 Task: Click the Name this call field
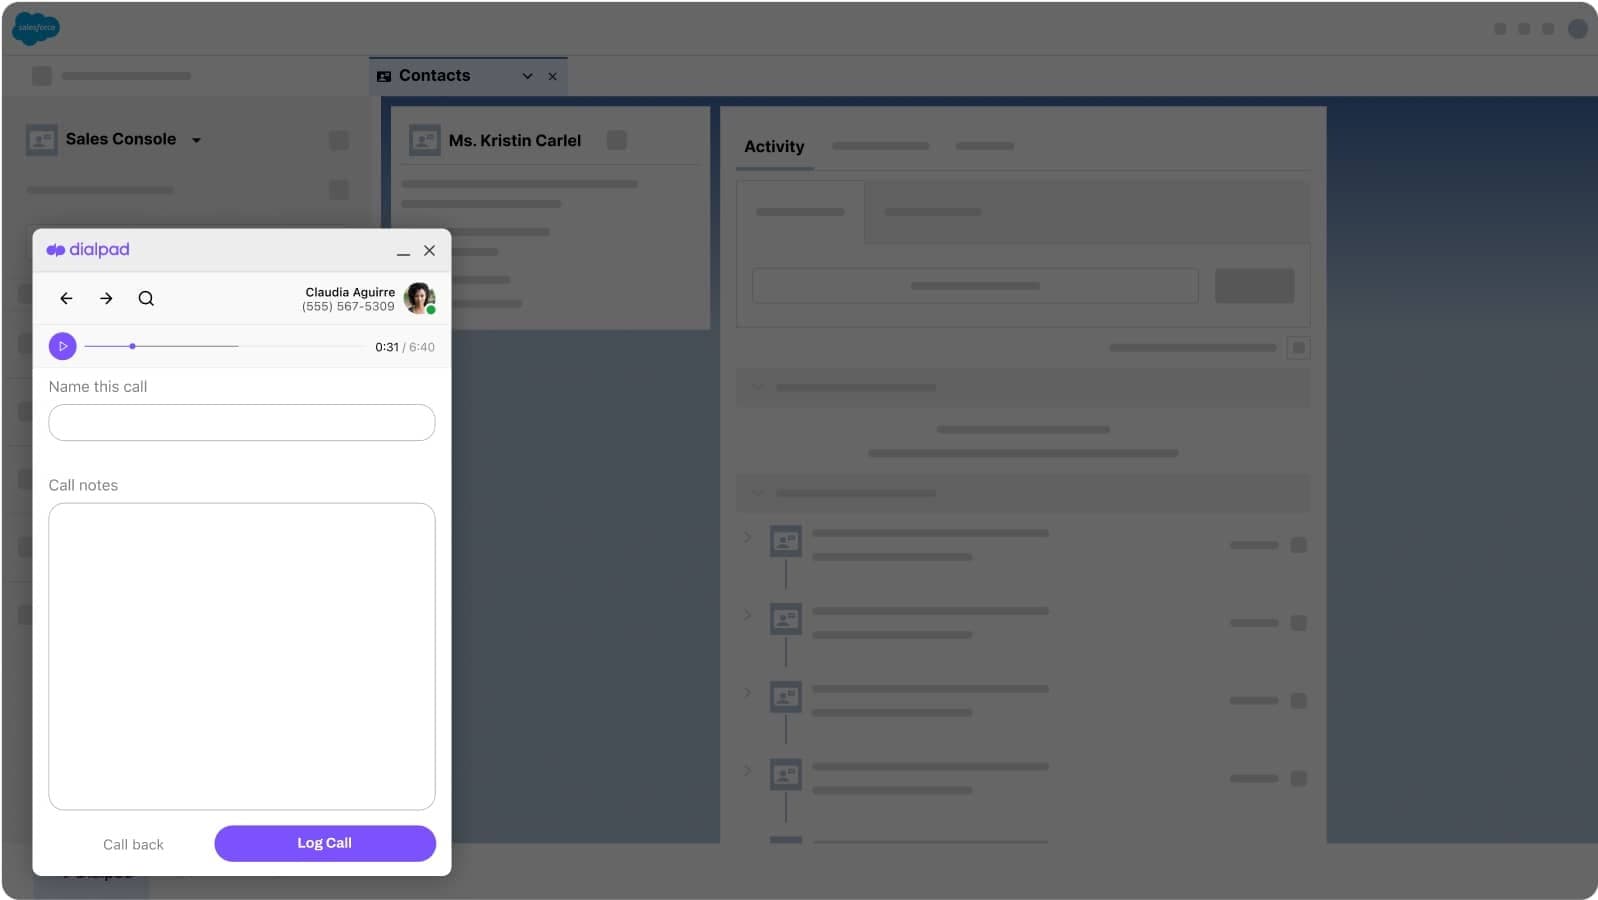(x=242, y=422)
